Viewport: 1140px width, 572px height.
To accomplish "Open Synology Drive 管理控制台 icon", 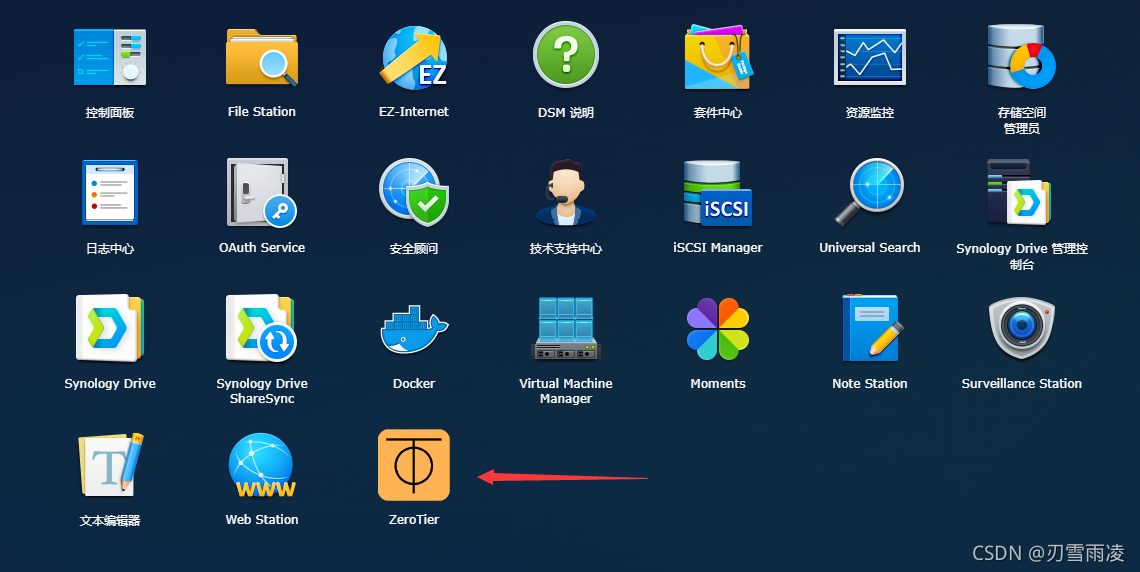I will (x=1019, y=193).
